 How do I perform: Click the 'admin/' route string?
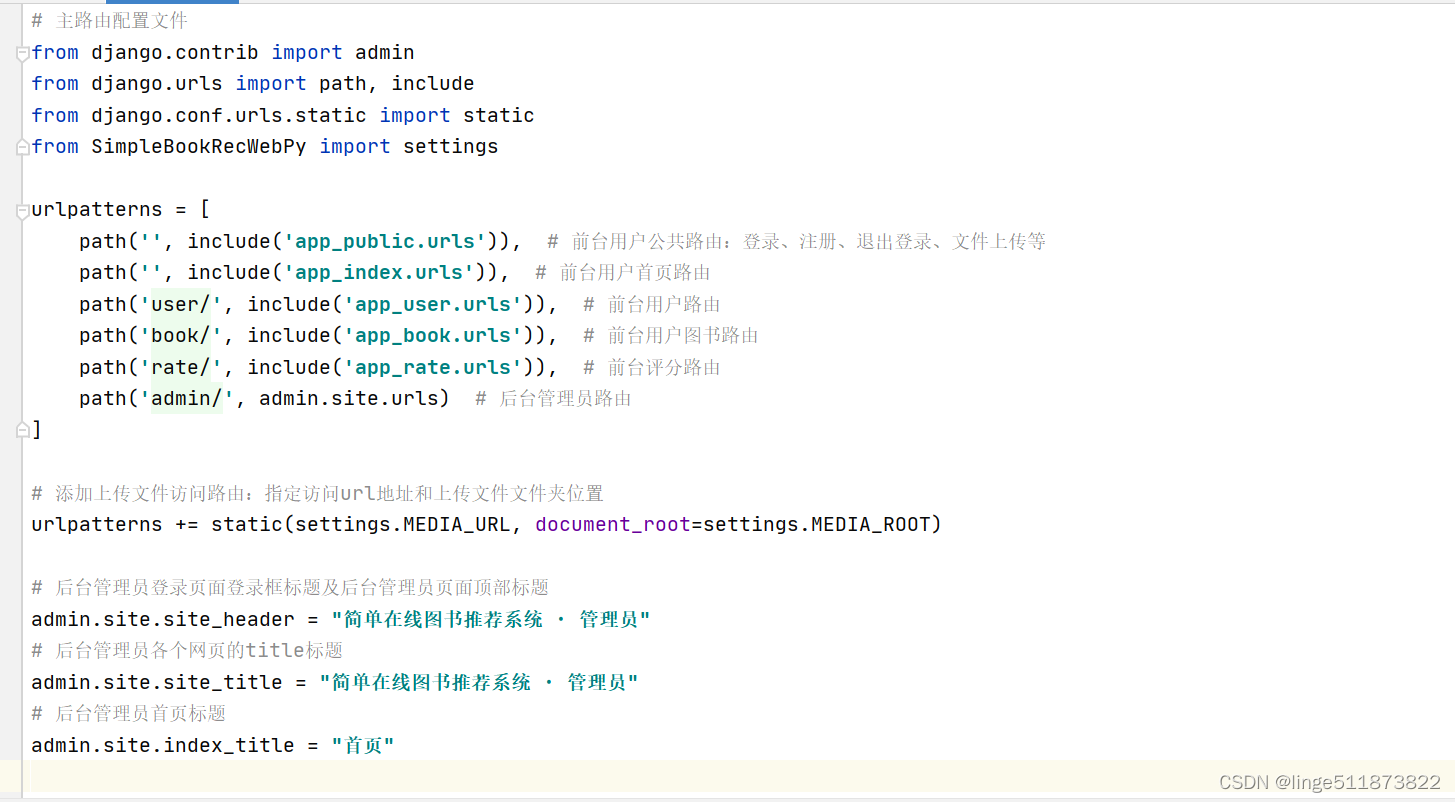pyautogui.click(x=187, y=398)
